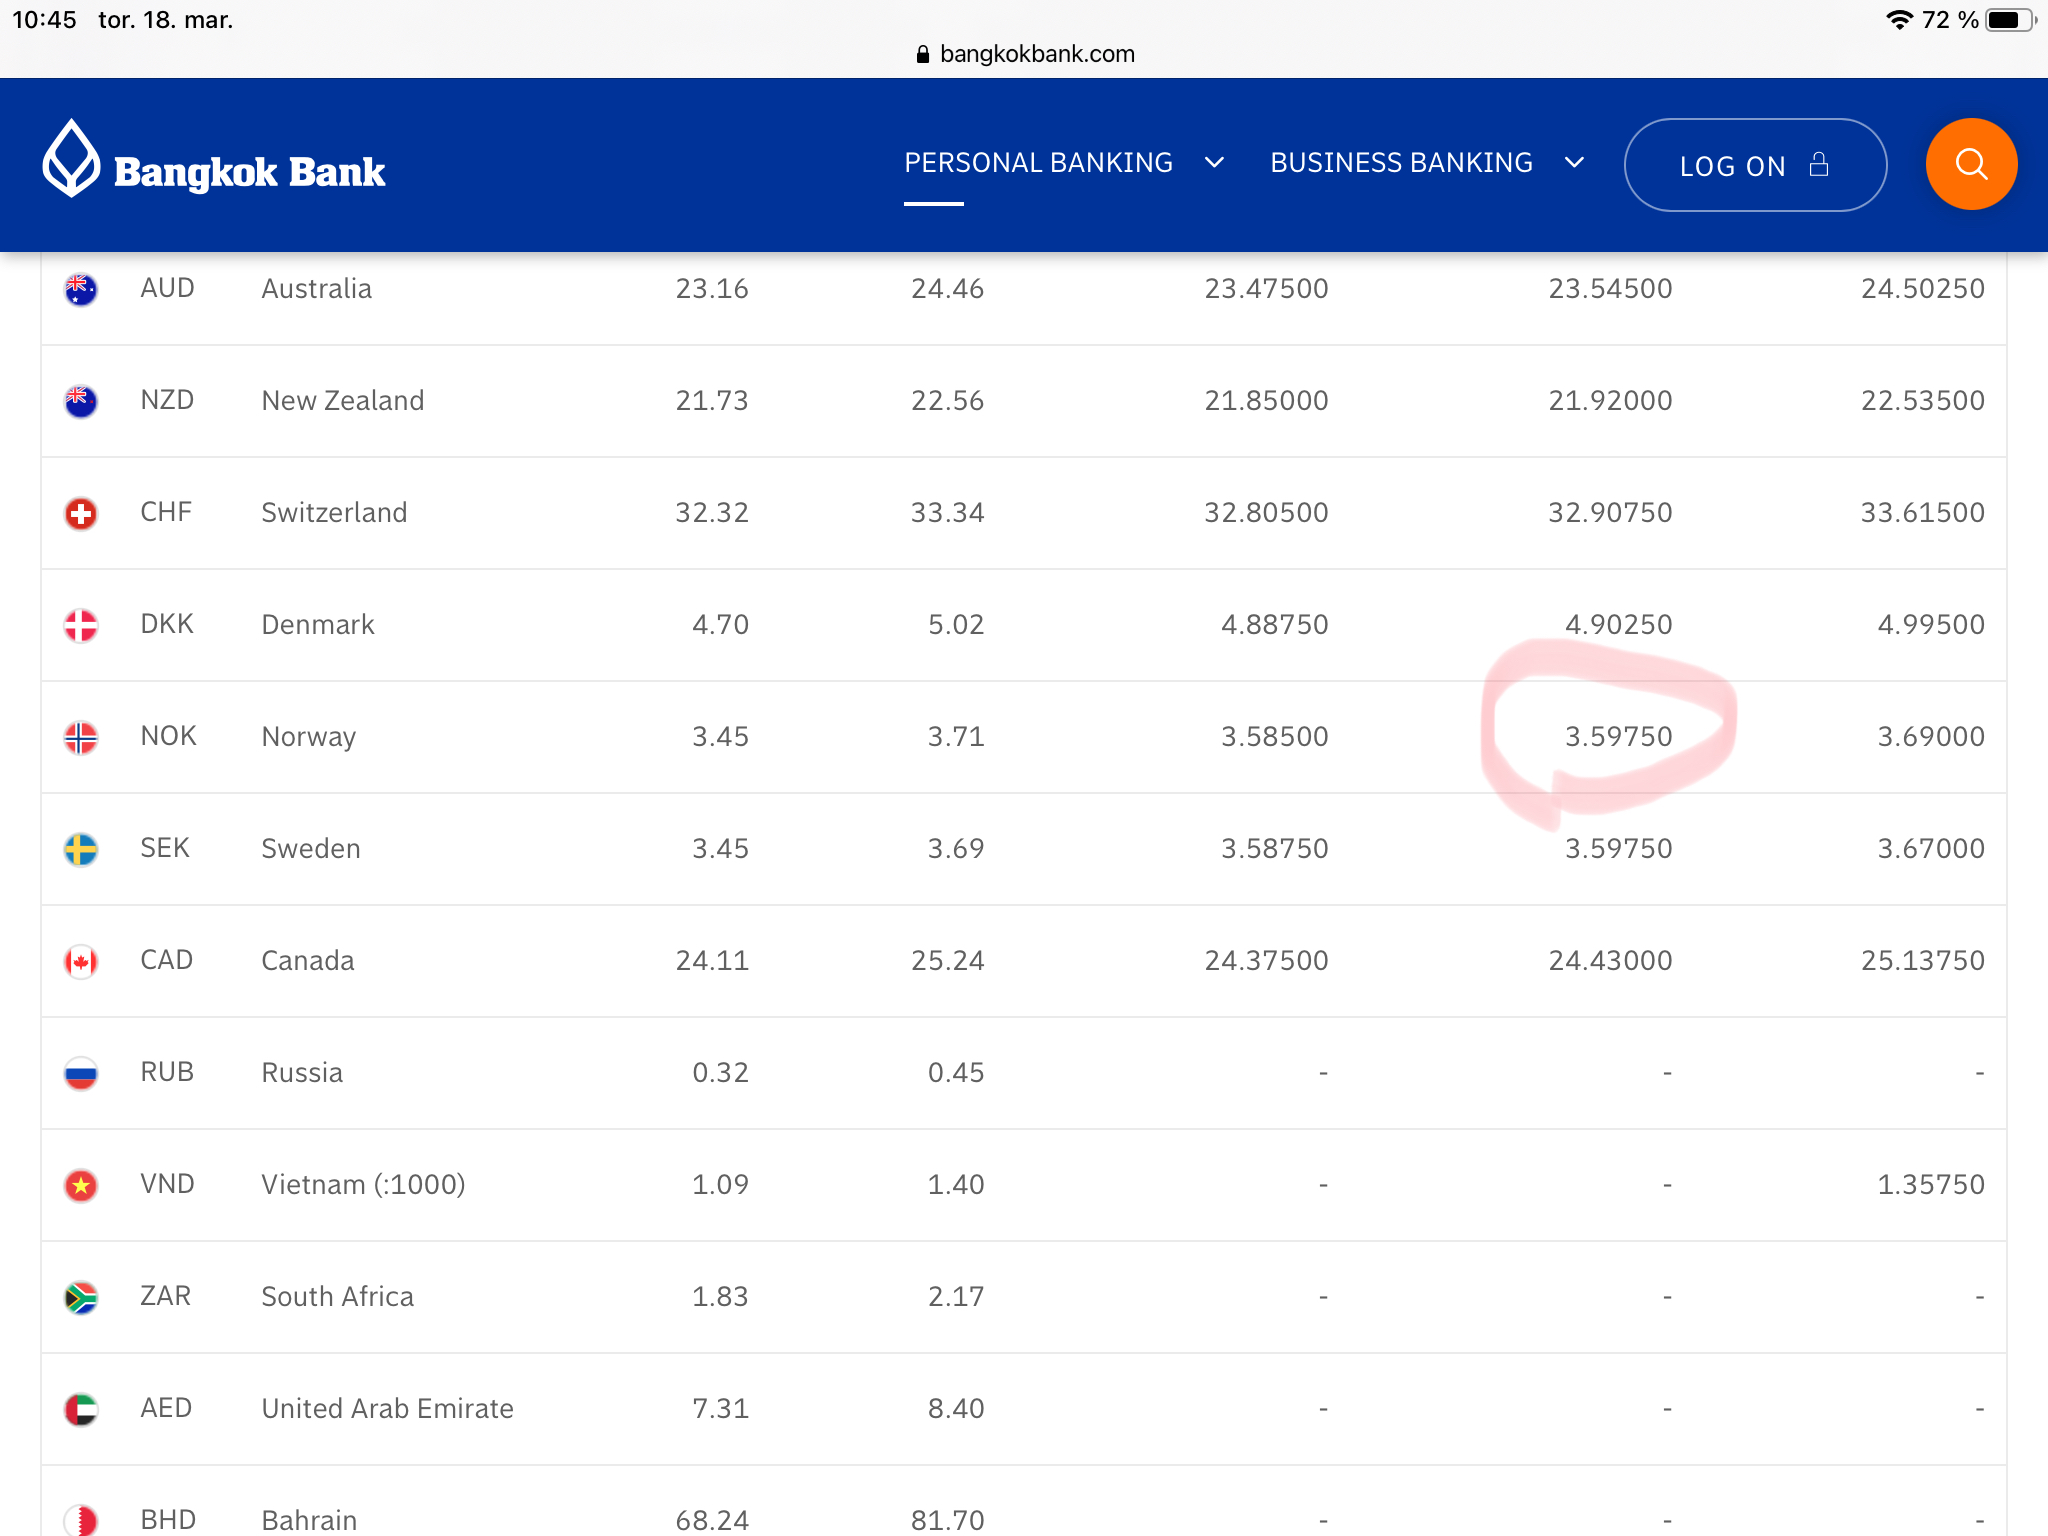The height and width of the screenshot is (1536, 2048).
Task: Select the circled NOK rate 3.59750
Action: click(x=1618, y=737)
